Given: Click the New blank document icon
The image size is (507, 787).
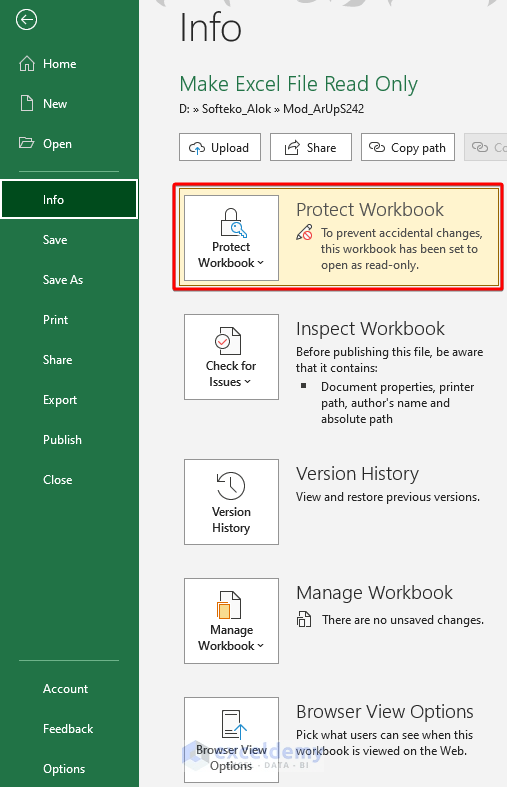Looking at the screenshot, I should 27,103.
